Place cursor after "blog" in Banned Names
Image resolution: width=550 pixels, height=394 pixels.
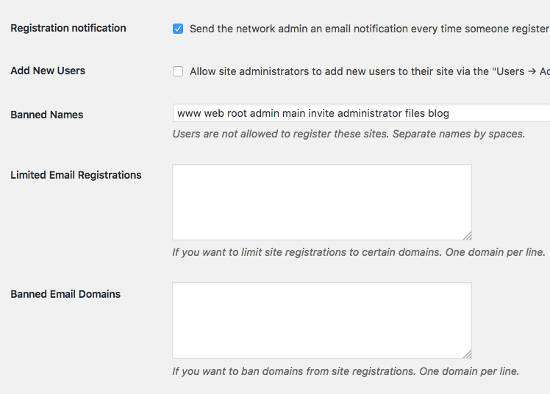[450, 113]
